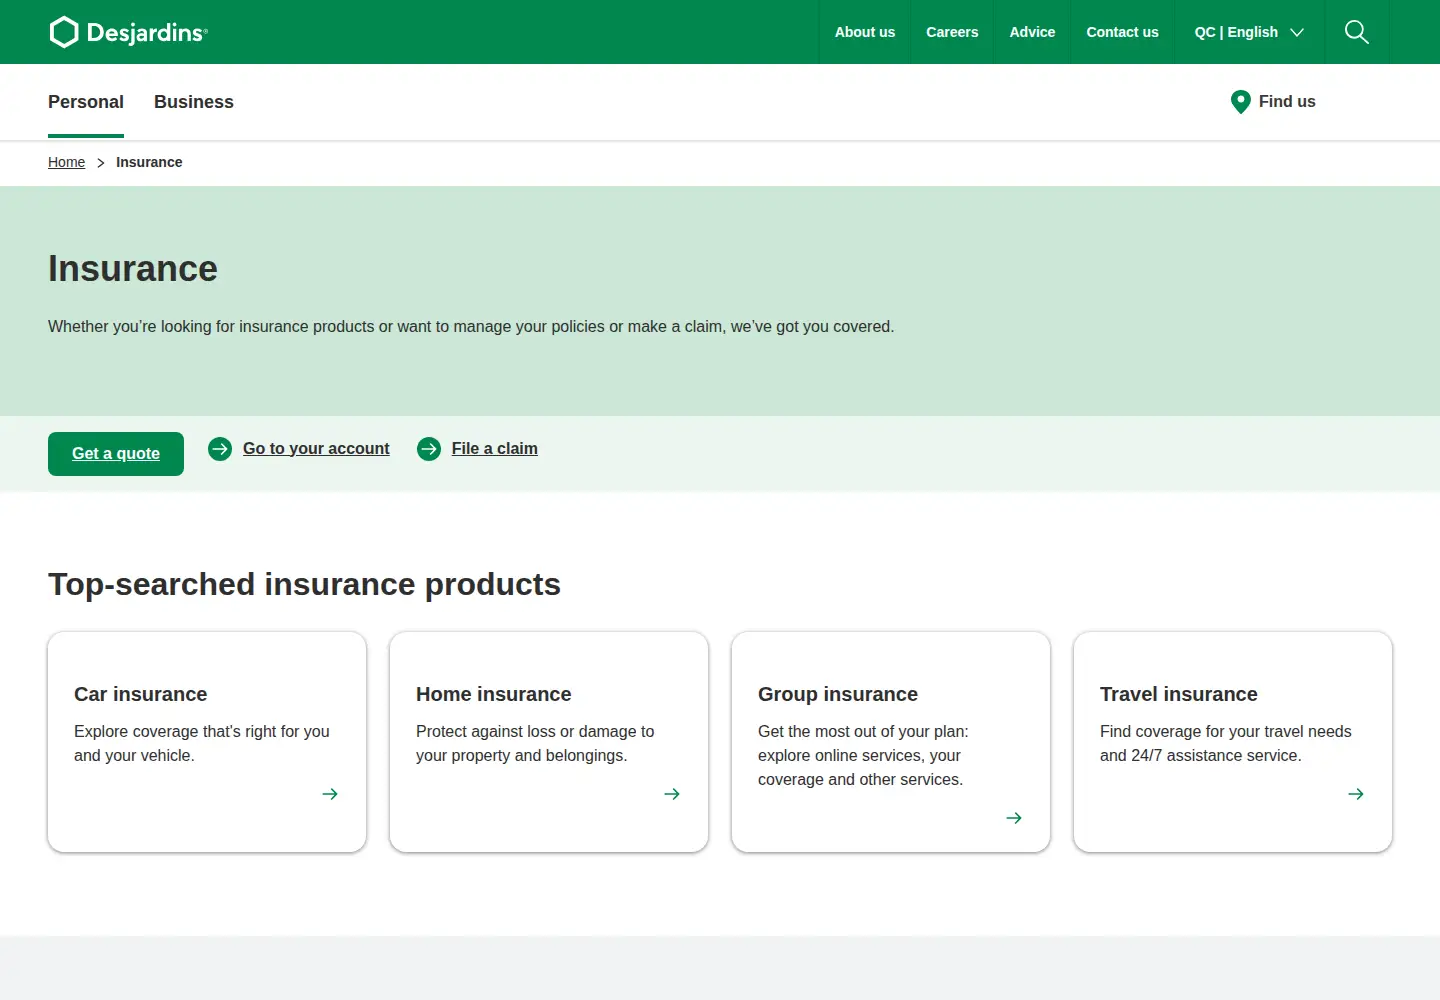Open the Advice menu item
This screenshot has width=1440, height=1000.
tap(1032, 32)
